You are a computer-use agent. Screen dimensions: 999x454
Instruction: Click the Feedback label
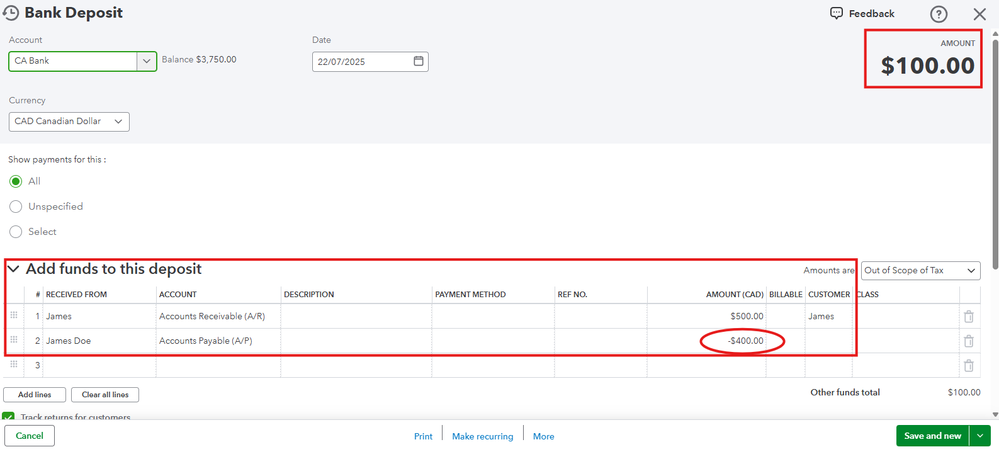click(872, 13)
